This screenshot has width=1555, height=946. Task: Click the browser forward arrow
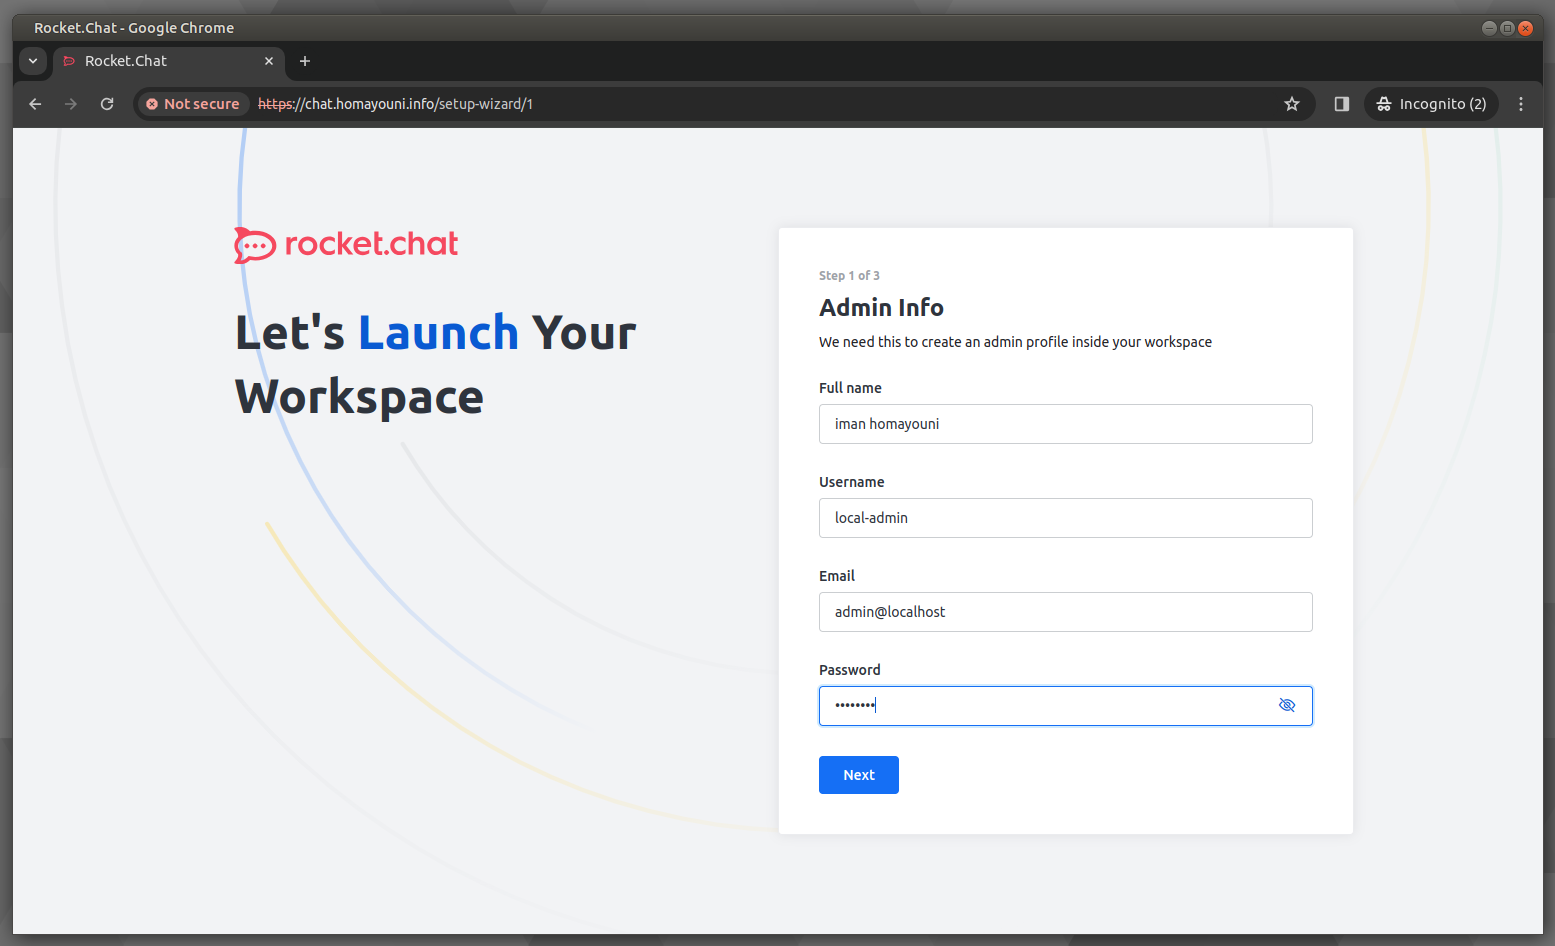pos(71,104)
